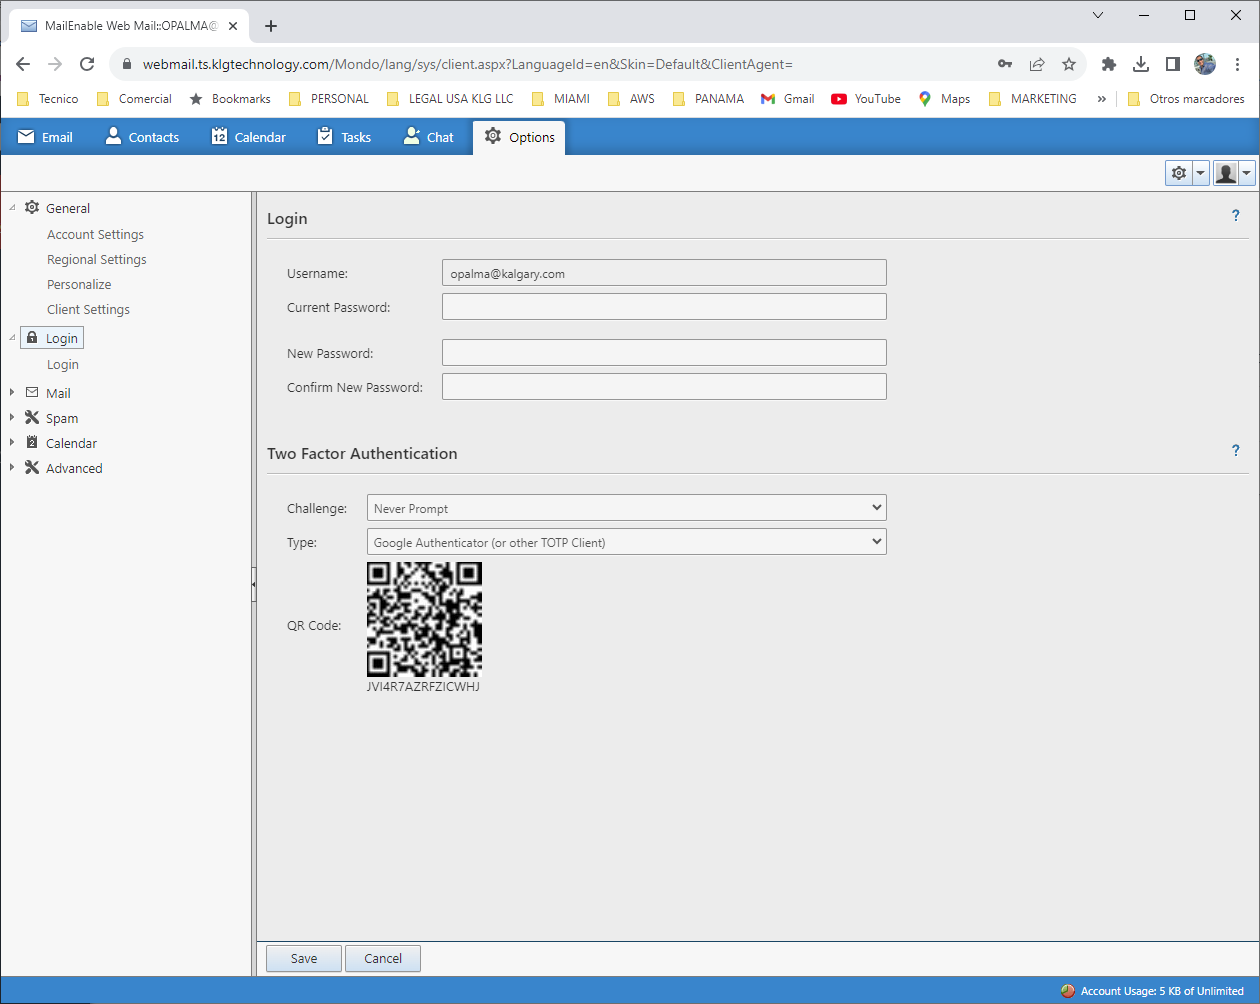
Task: Expand the Mail tree section
Action: click(x=12, y=393)
